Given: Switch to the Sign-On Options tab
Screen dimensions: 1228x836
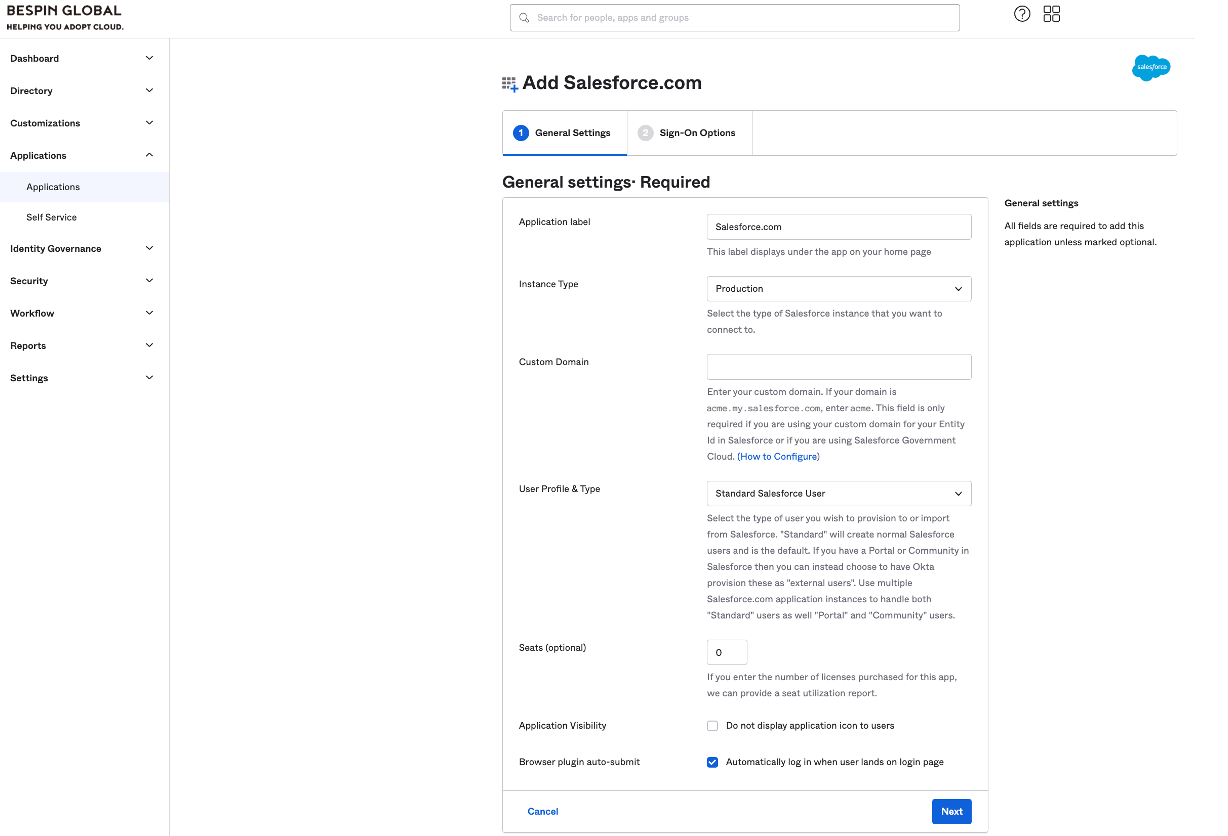Looking at the screenshot, I should click(x=689, y=133).
